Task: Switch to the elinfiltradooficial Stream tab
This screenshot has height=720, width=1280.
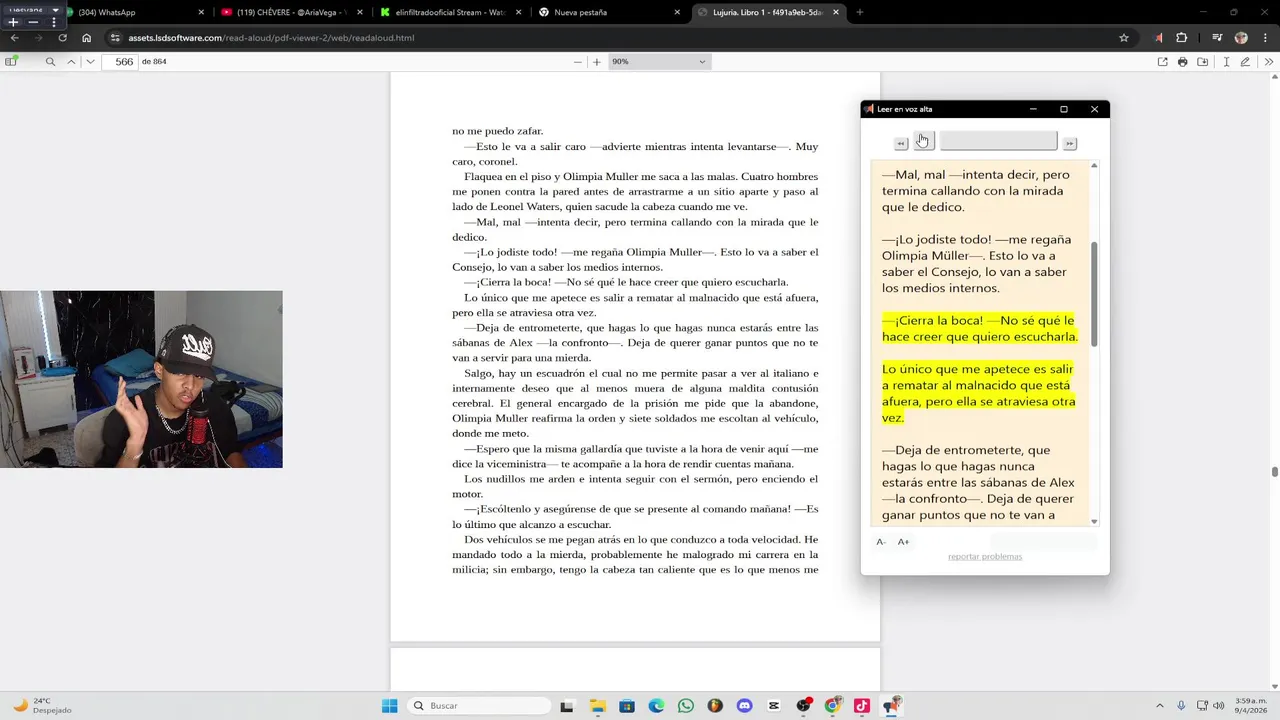Action: (x=452, y=12)
